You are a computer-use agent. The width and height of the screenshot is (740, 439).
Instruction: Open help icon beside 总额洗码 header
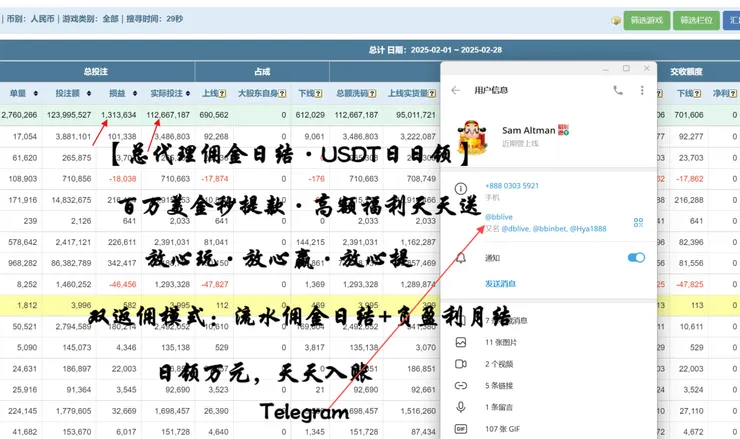tap(372, 93)
